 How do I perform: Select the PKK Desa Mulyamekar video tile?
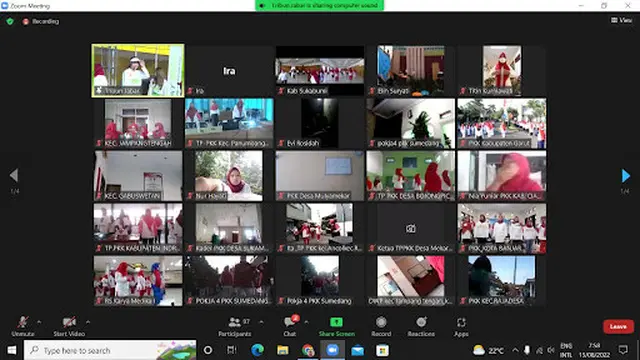pos(320,176)
